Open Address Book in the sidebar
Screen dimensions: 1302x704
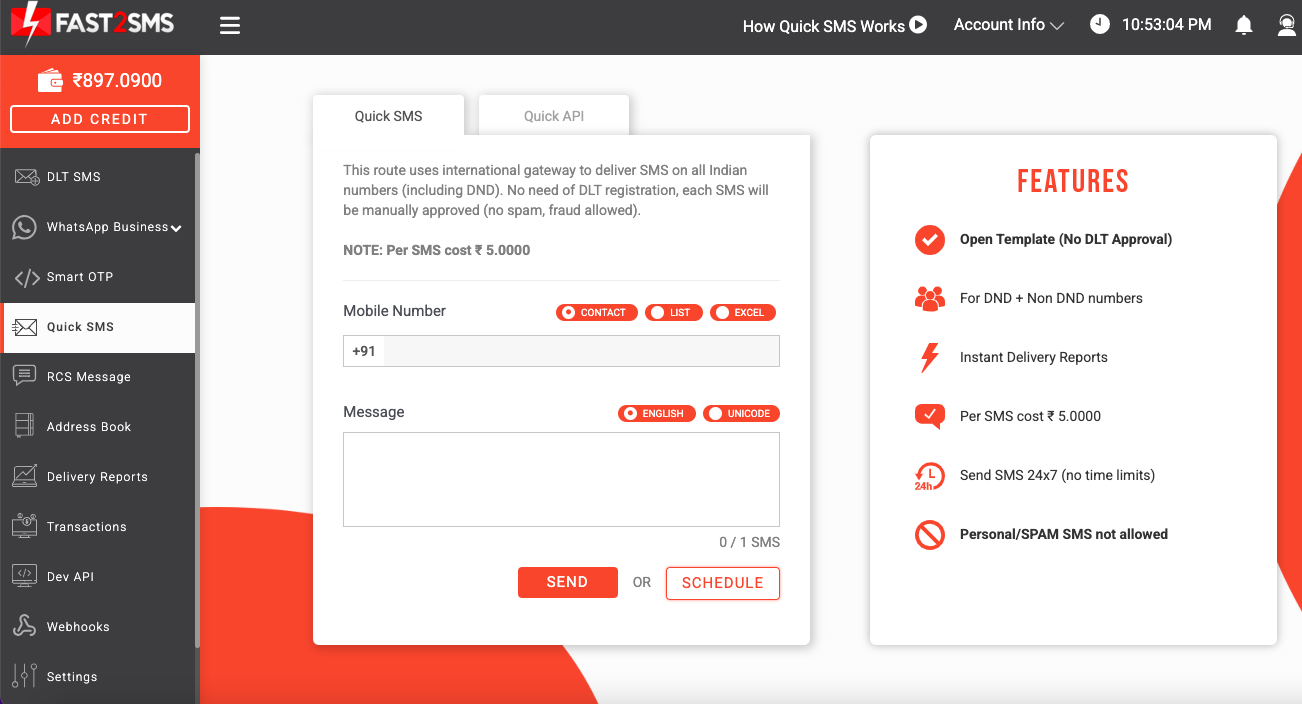click(98, 427)
